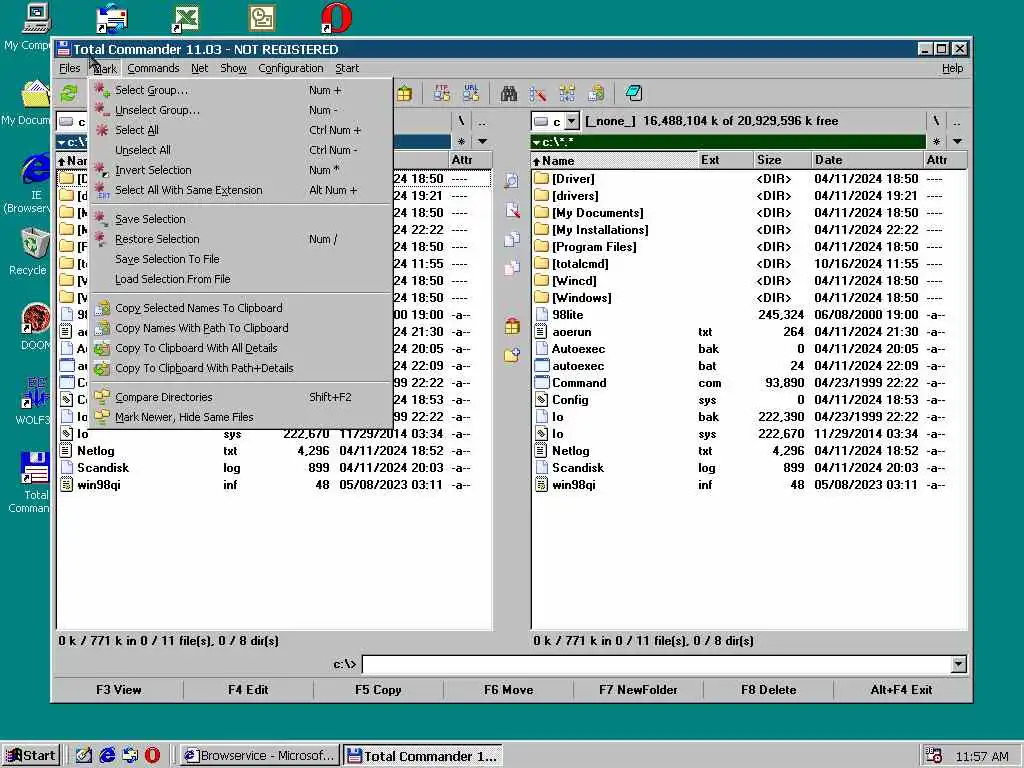Image resolution: width=1024 pixels, height=768 pixels.
Task: Open the FTP connect toolbar icon
Action: point(442,93)
